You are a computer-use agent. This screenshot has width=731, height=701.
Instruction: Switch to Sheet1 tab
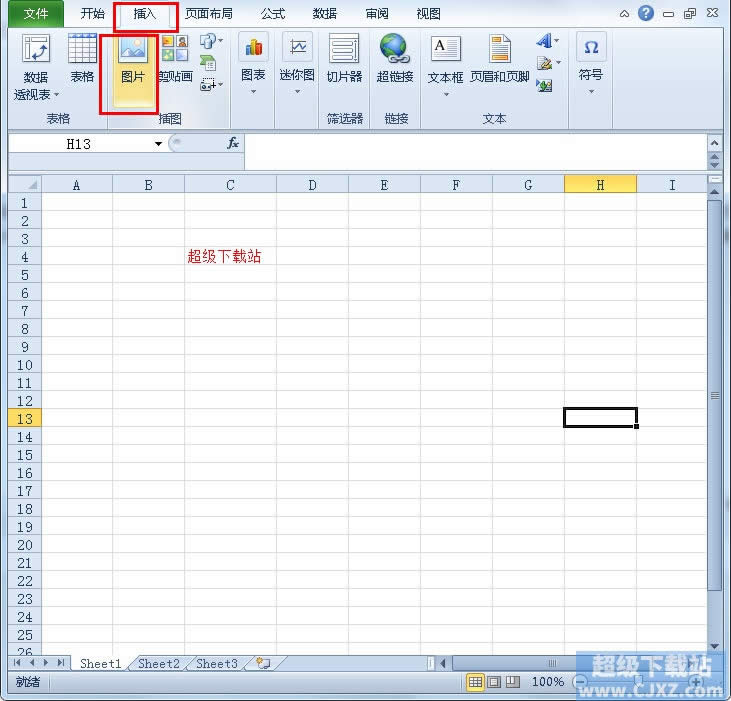tap(100, 663)
